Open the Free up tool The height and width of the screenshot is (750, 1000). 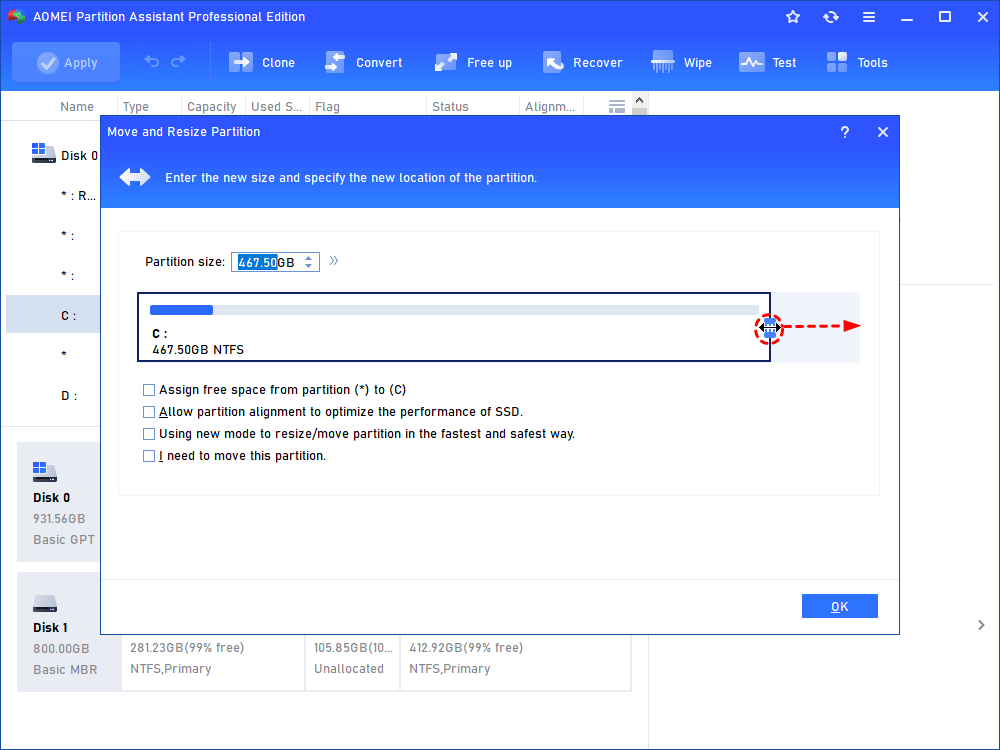point(473,62)
